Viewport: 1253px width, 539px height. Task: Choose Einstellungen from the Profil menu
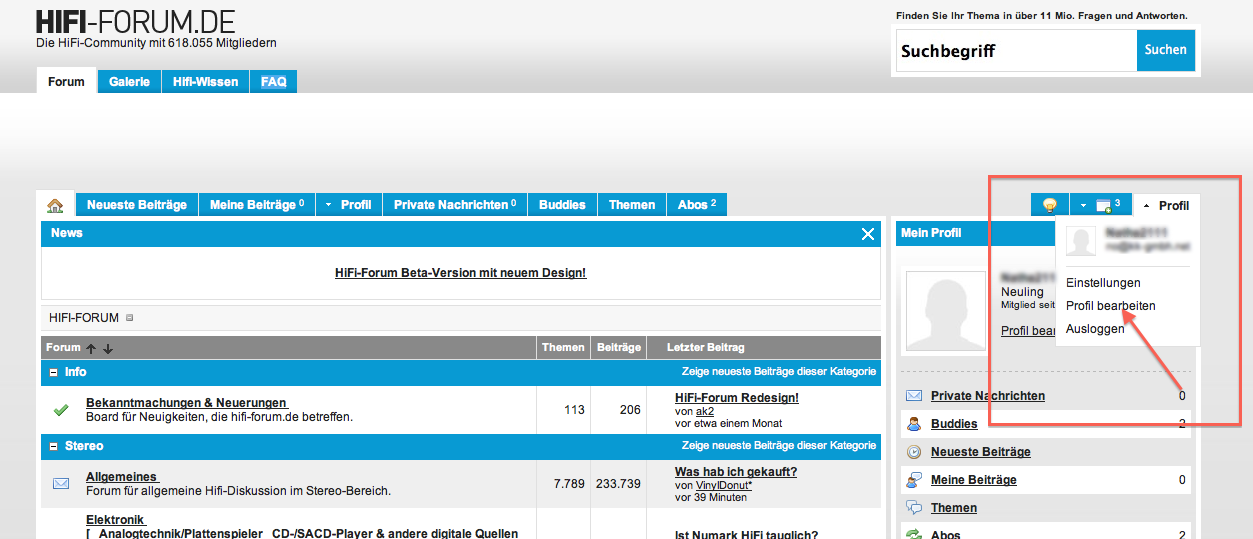pyautogui.click(x=1103, y=283)
